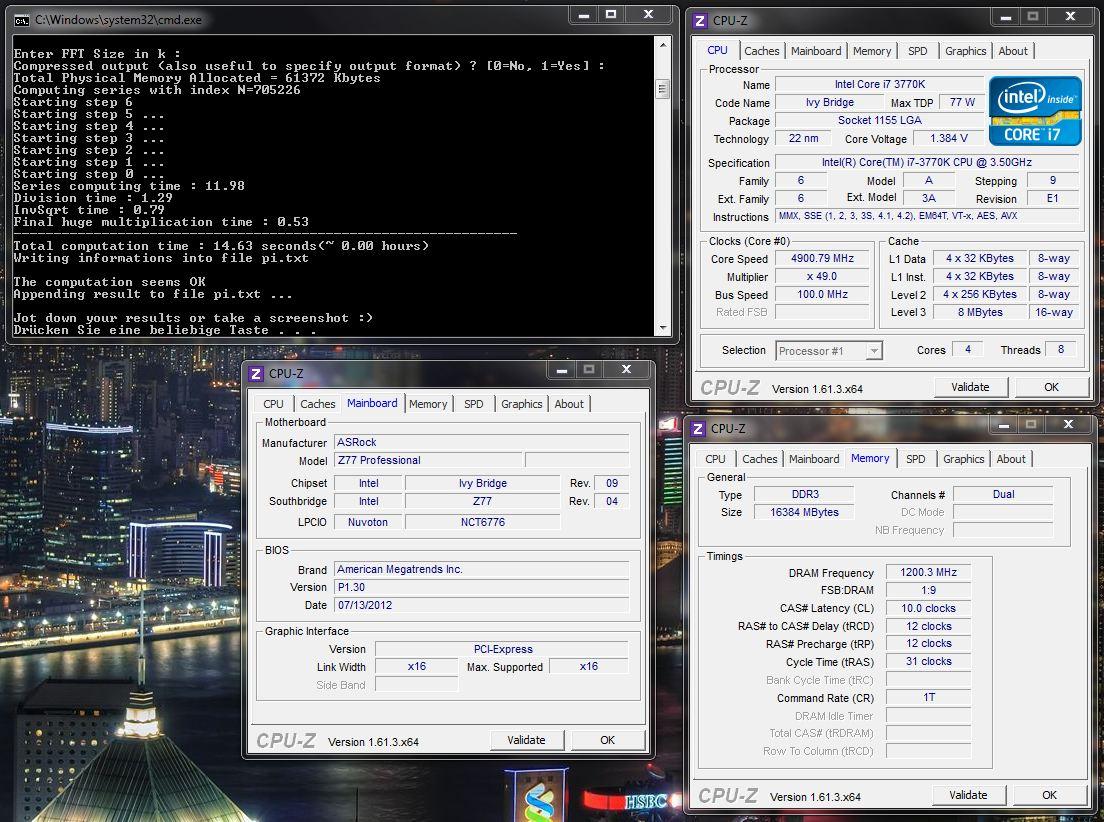
Task: Click the BIOS date 07/13/2012 field
Action: point(482,606)
